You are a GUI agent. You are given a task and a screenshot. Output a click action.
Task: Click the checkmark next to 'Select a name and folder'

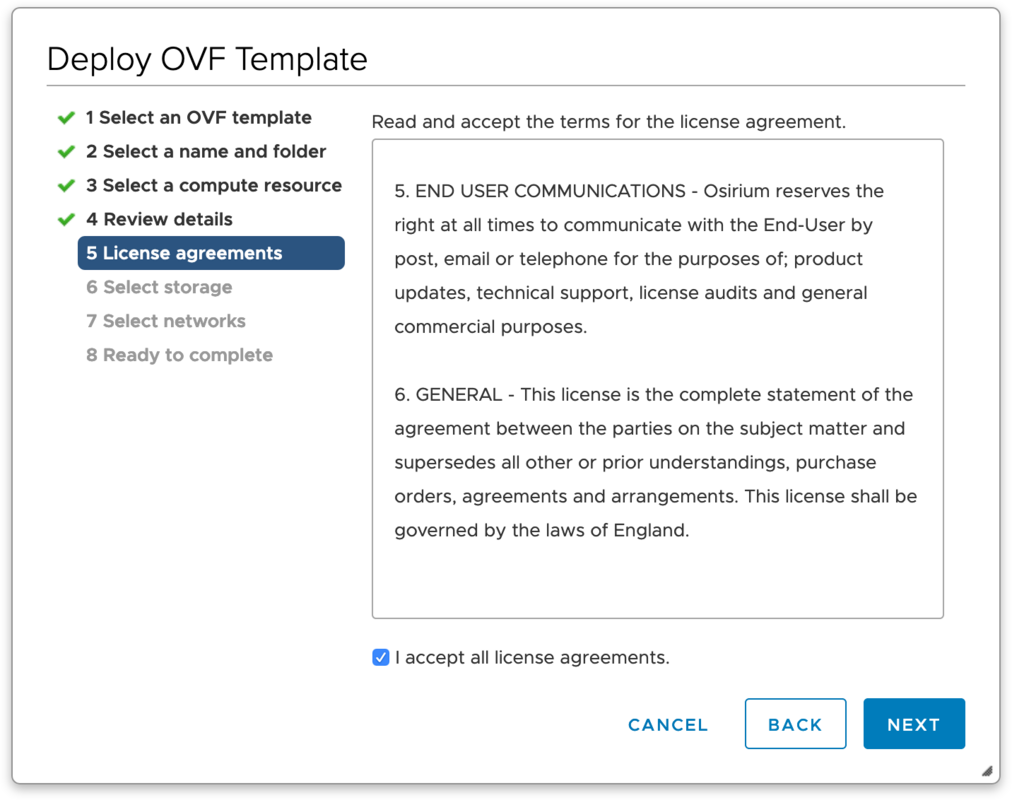(x=65, y=151)
